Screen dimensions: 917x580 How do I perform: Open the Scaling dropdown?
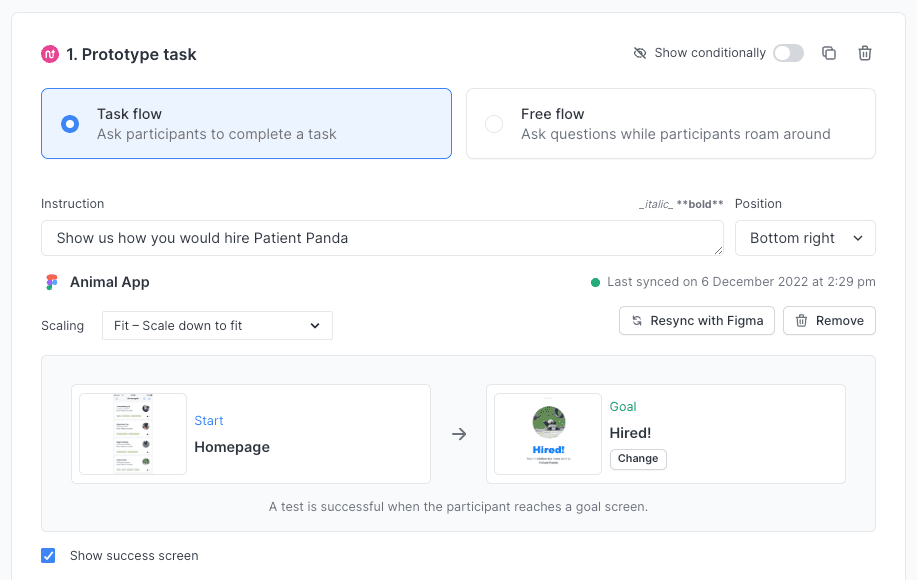point(217,325)
